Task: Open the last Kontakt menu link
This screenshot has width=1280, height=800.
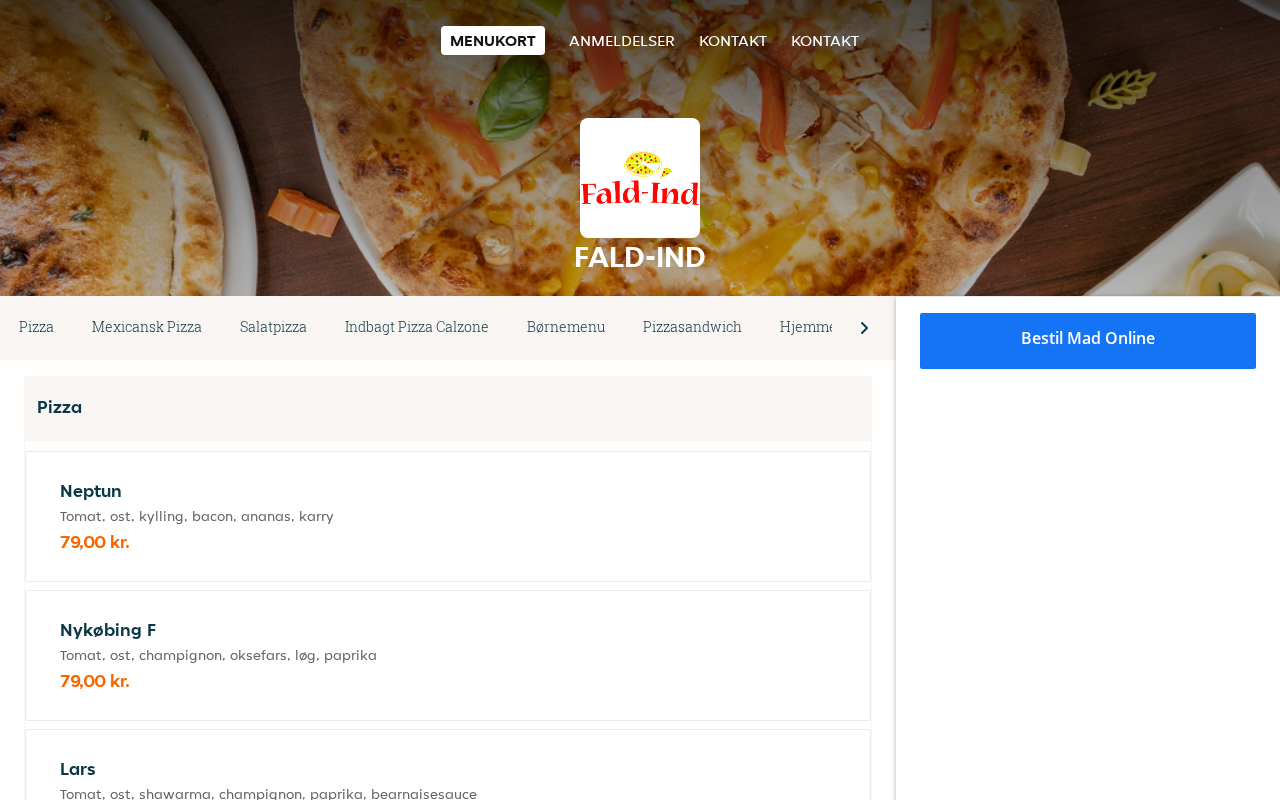Action: (825, 41)
